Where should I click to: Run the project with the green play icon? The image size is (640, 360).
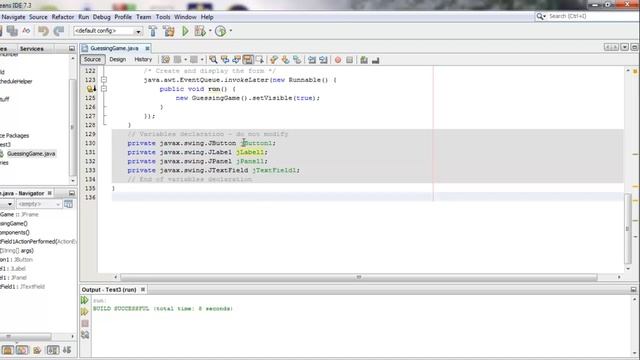coord(185,31)
